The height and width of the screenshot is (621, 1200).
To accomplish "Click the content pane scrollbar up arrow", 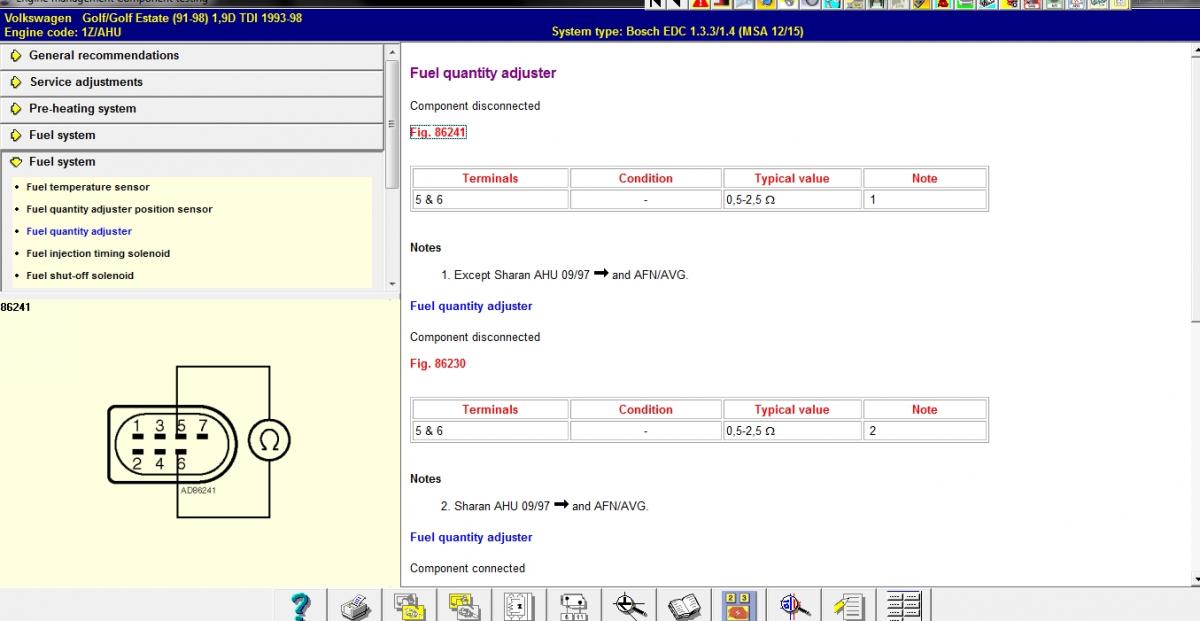I will pyautogui.click(x=1193, y=50).
